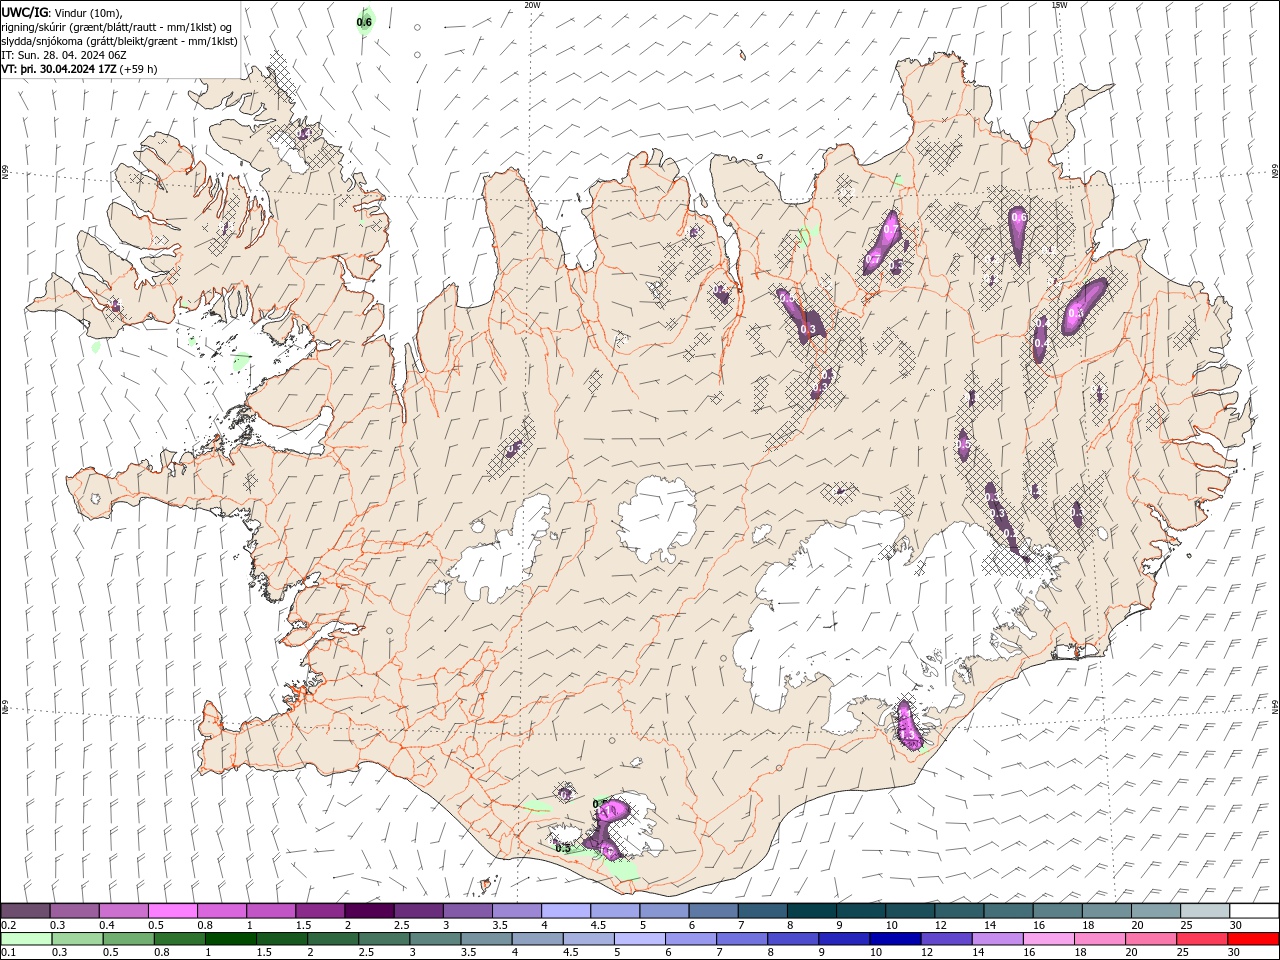Click the '0.1' number under lower legend row
This screenshot has width=1280, height=960.
(x=8, y=953)
